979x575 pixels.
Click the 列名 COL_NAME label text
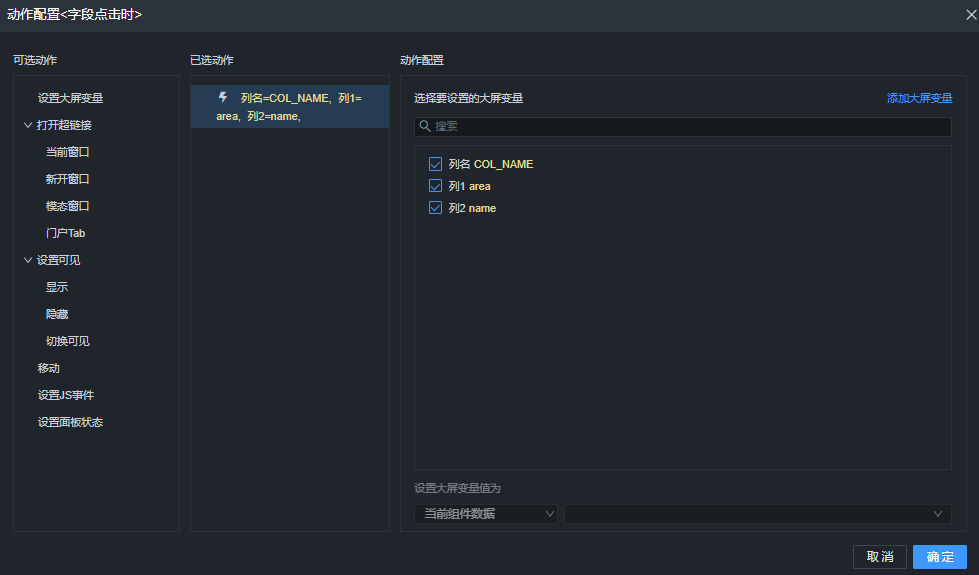[491, 164]
